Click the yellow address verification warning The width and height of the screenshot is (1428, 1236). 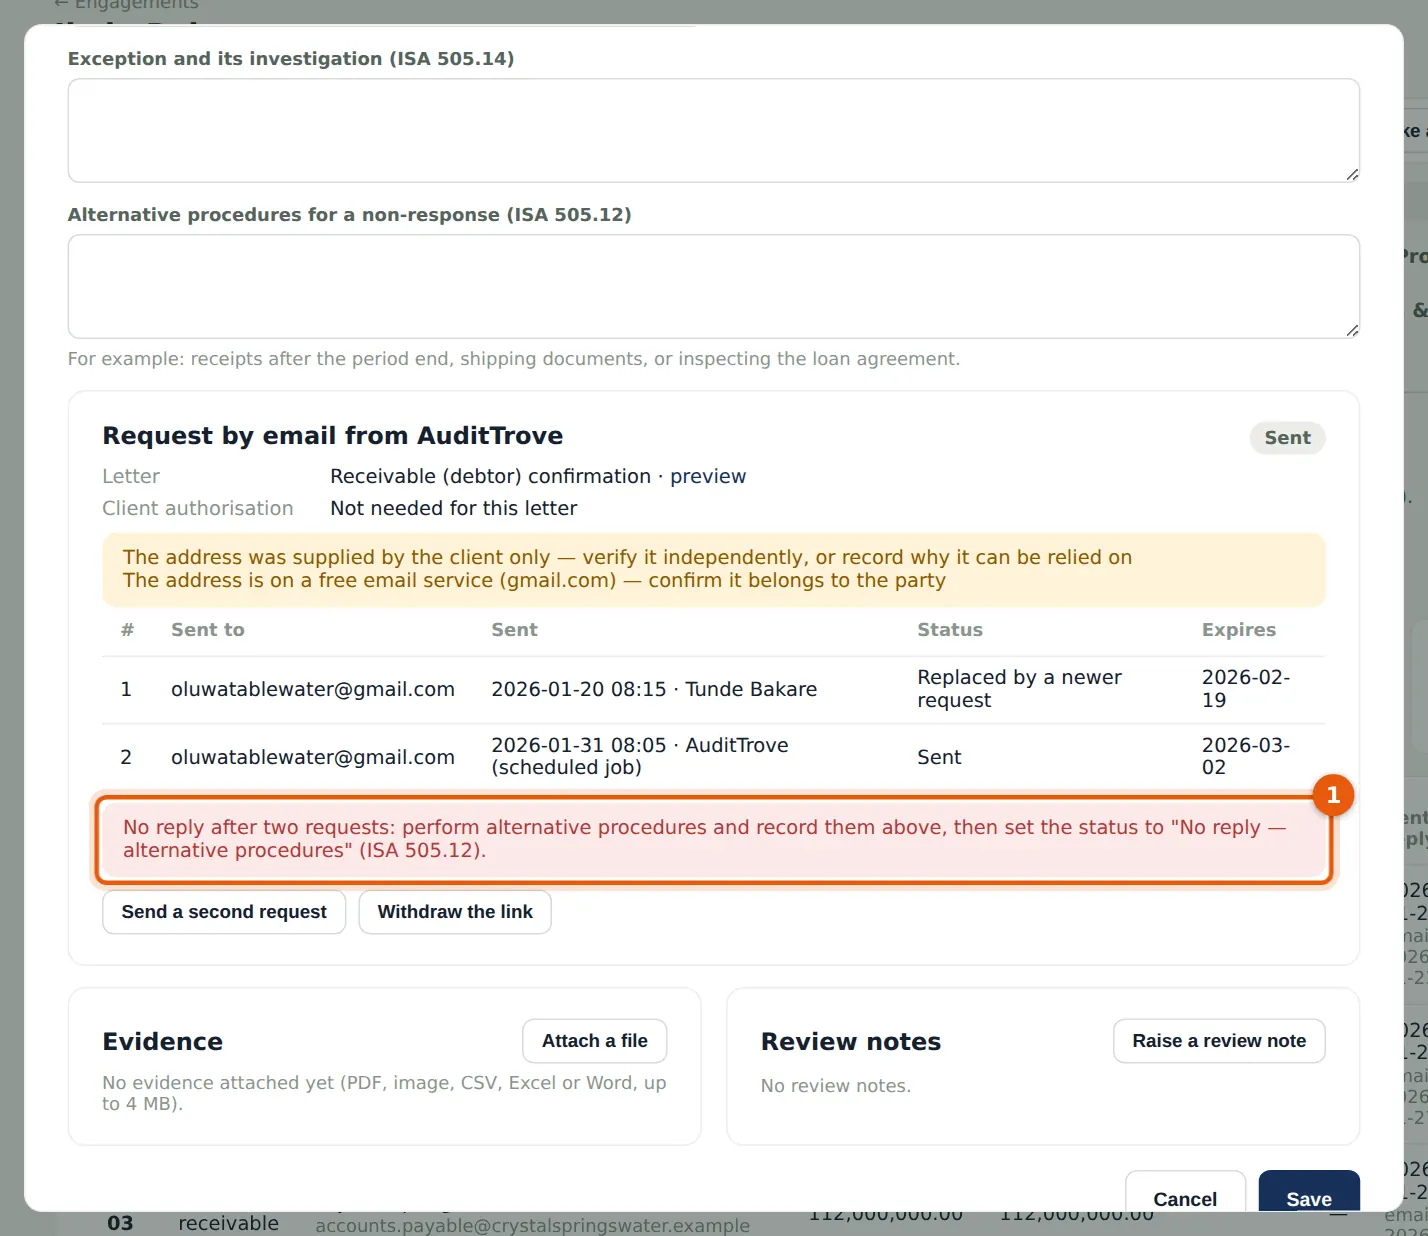[x=713, y=569]
